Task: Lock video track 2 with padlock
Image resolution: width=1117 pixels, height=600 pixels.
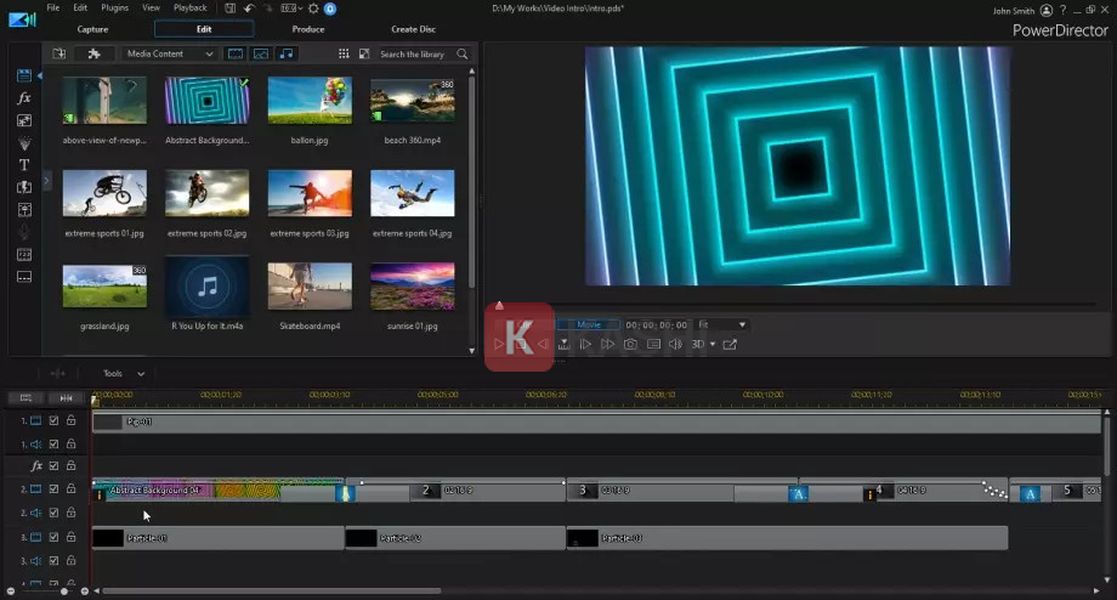Action: (71, 489)
